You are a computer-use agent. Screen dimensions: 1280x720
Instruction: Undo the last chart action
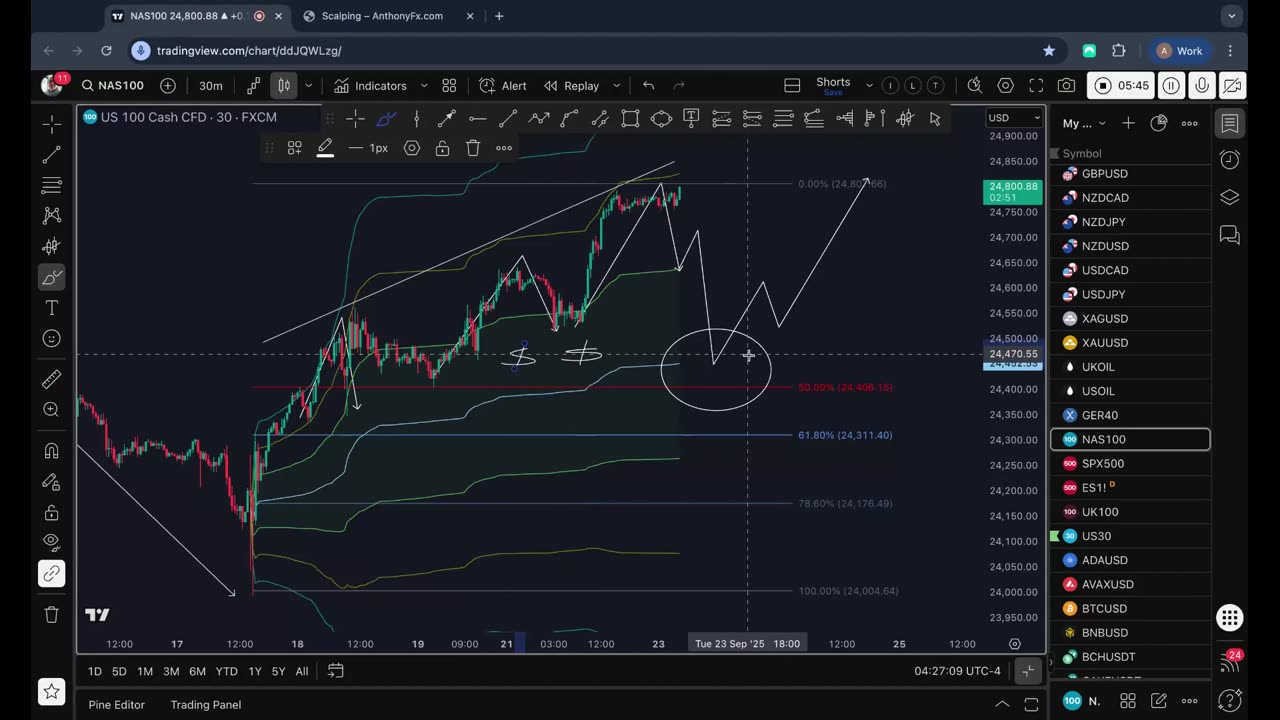pos(648,86)
